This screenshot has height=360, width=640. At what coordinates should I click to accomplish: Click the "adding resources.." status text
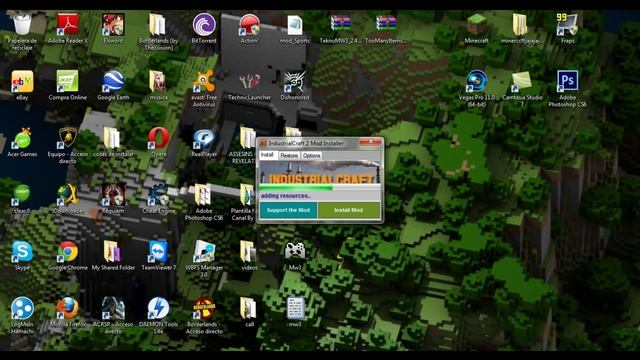click(286, 196)
